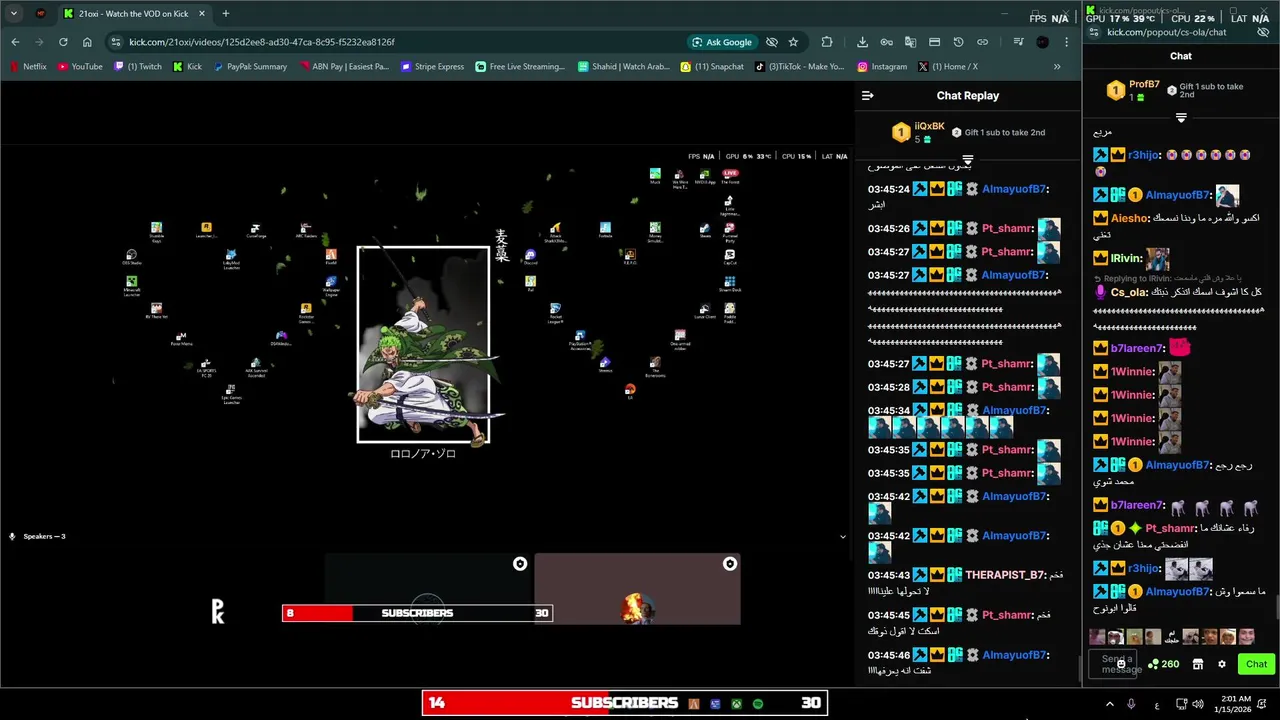Open the Stripe Express bookmark
The width and height of the screenshot is (1280, 720).
[432, 67]
